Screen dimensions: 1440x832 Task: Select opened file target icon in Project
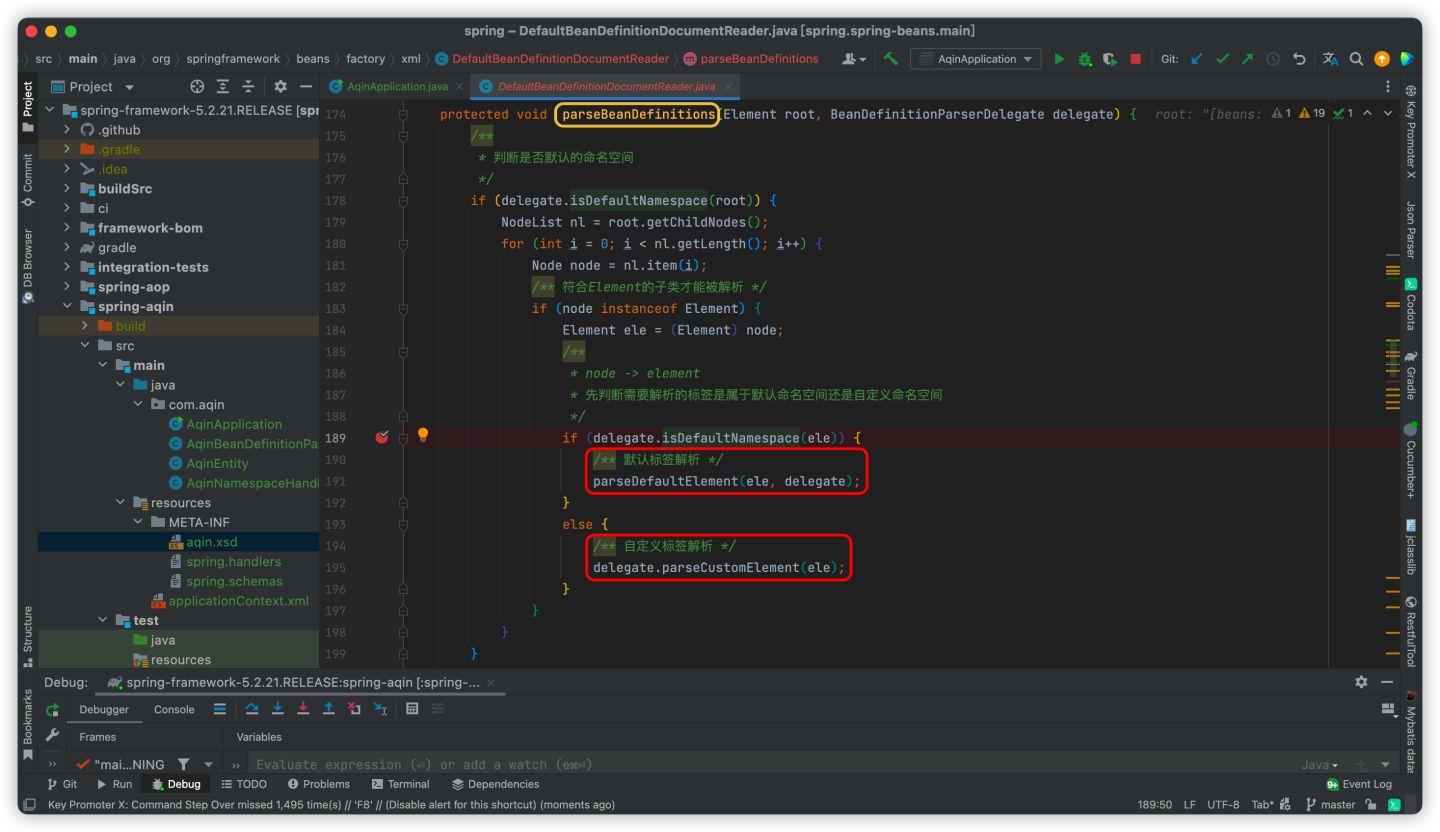[x=197, y=87]
